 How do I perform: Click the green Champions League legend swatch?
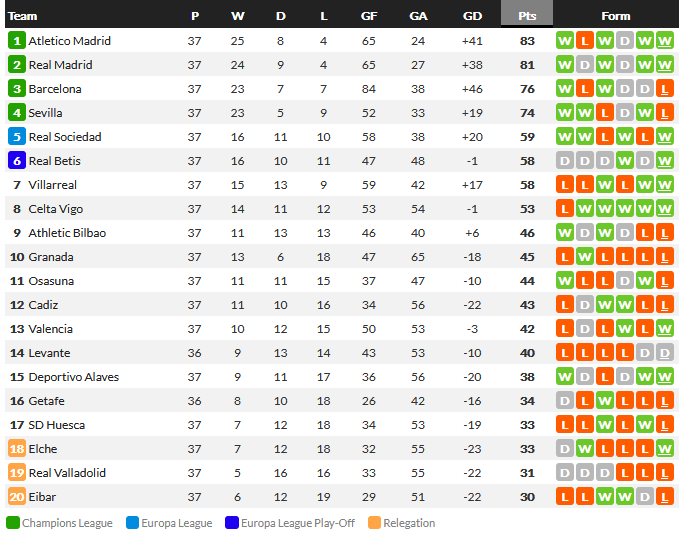click(12, 523)
